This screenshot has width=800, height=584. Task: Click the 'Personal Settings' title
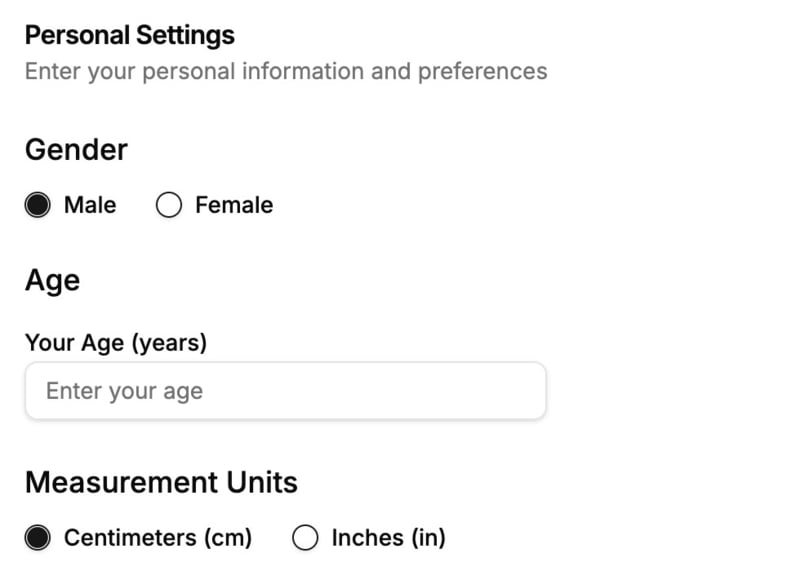click(130, 36)
